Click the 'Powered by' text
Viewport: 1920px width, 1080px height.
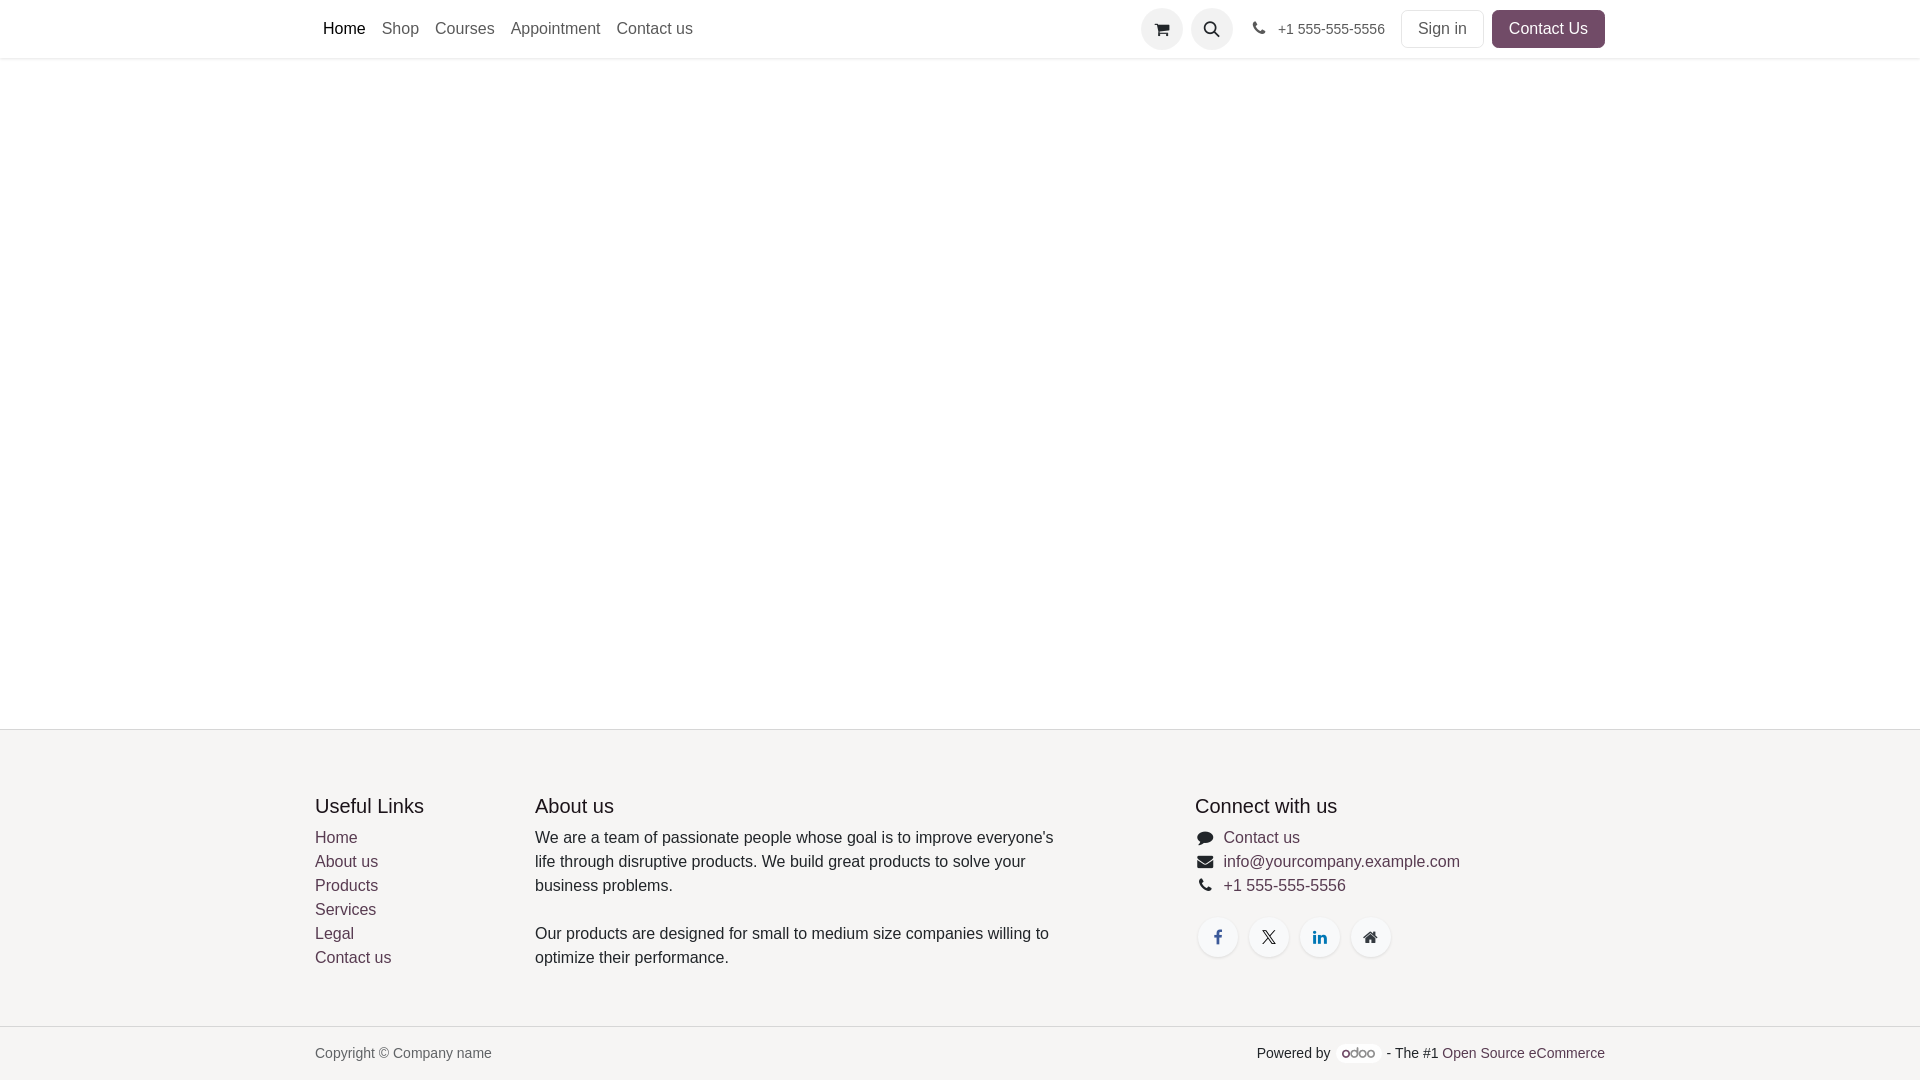(1293, 1053)
